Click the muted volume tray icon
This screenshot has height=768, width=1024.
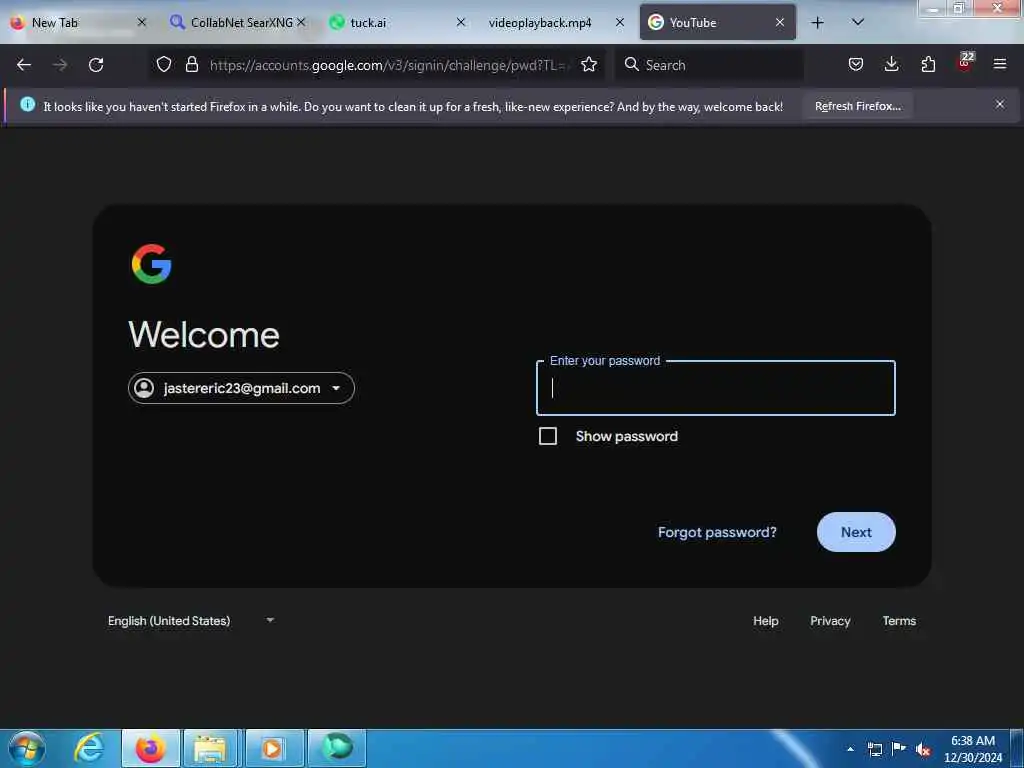[923, 750]
